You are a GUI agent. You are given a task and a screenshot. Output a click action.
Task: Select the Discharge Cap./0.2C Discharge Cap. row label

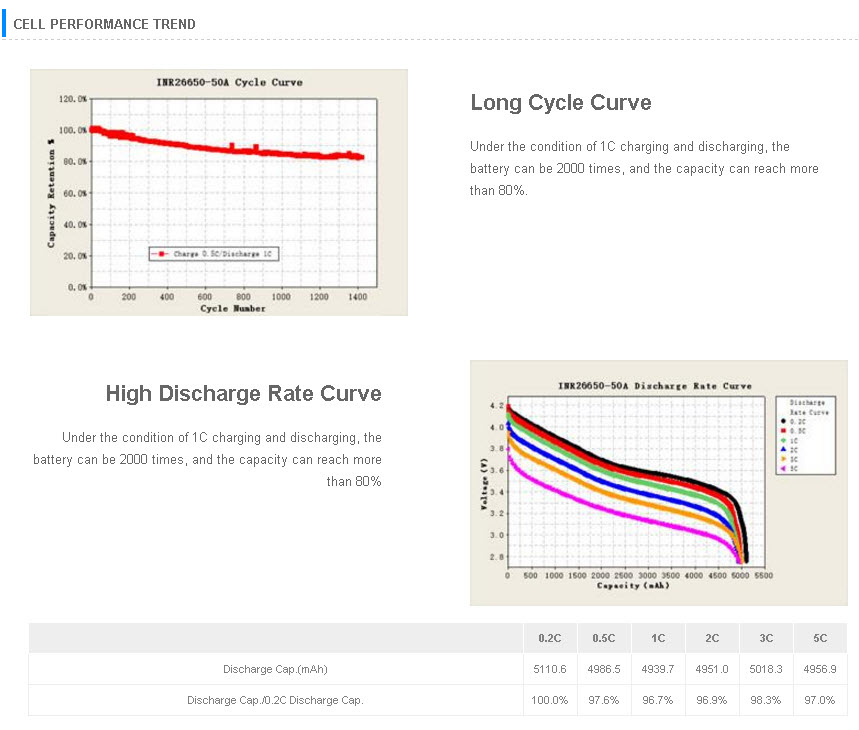pyautogui.click(x=275, y=700)
